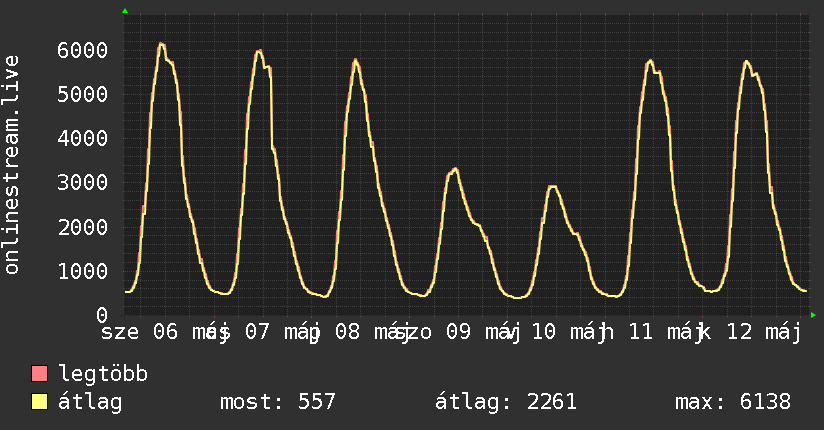Click the onlinestream.live vertical axis title
824x430 pixels.
click(12, 165)
